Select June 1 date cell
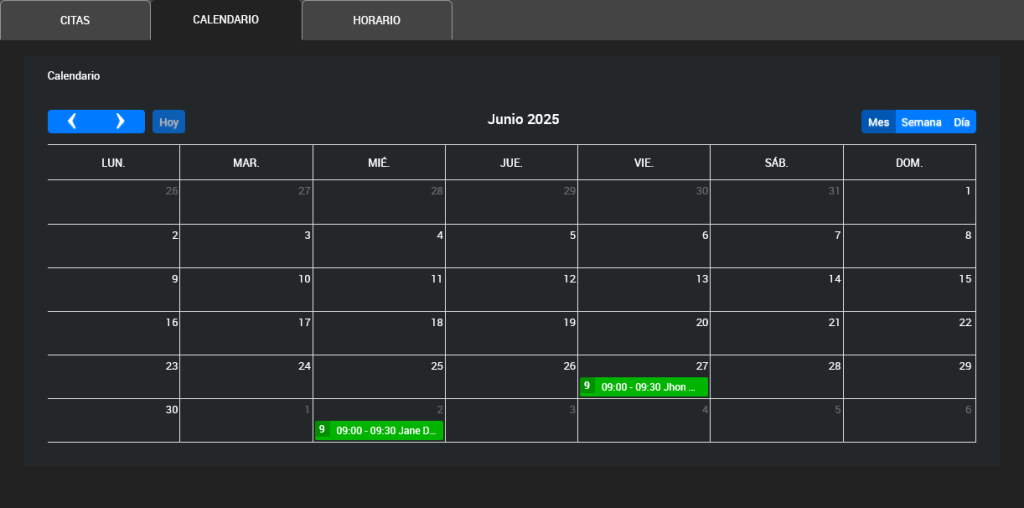Screen dimensions: 1024x508 pos(909,201)
